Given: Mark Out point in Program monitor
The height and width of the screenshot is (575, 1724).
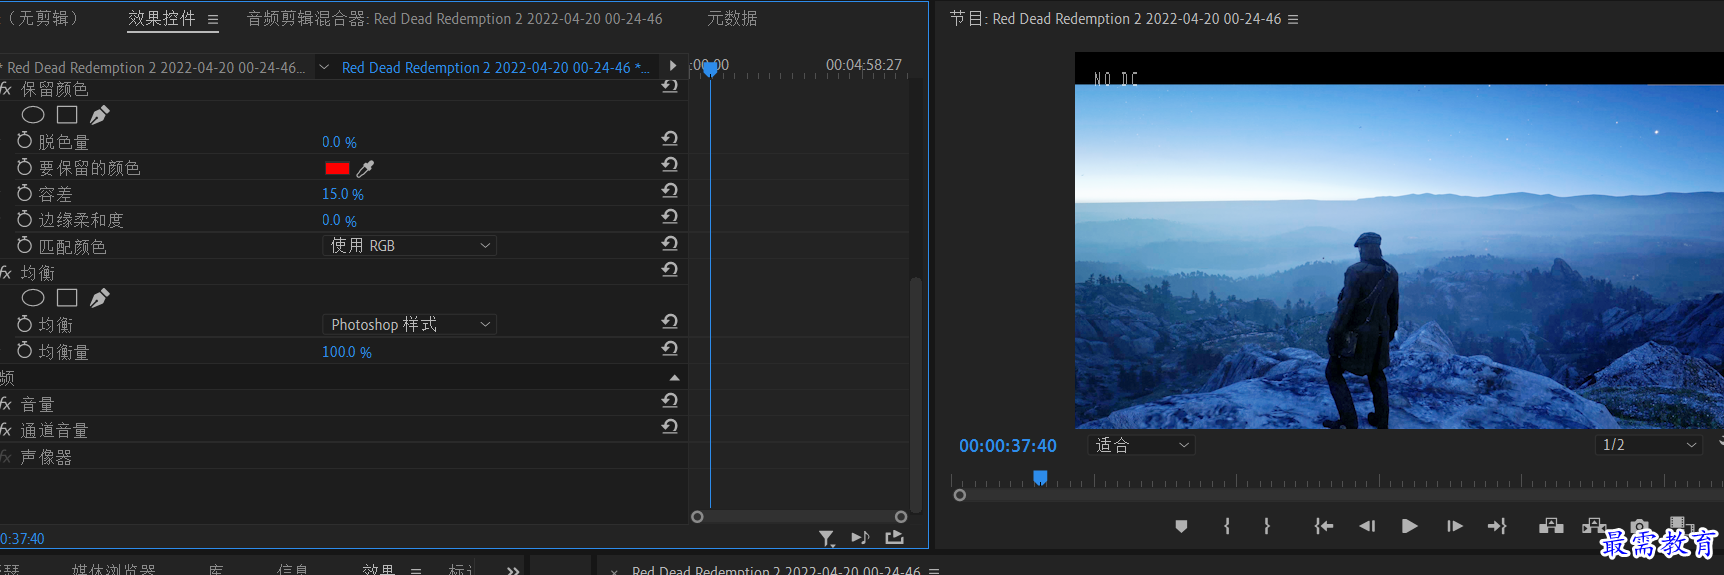Looking at the screenshot, I should pos(1267,526).
